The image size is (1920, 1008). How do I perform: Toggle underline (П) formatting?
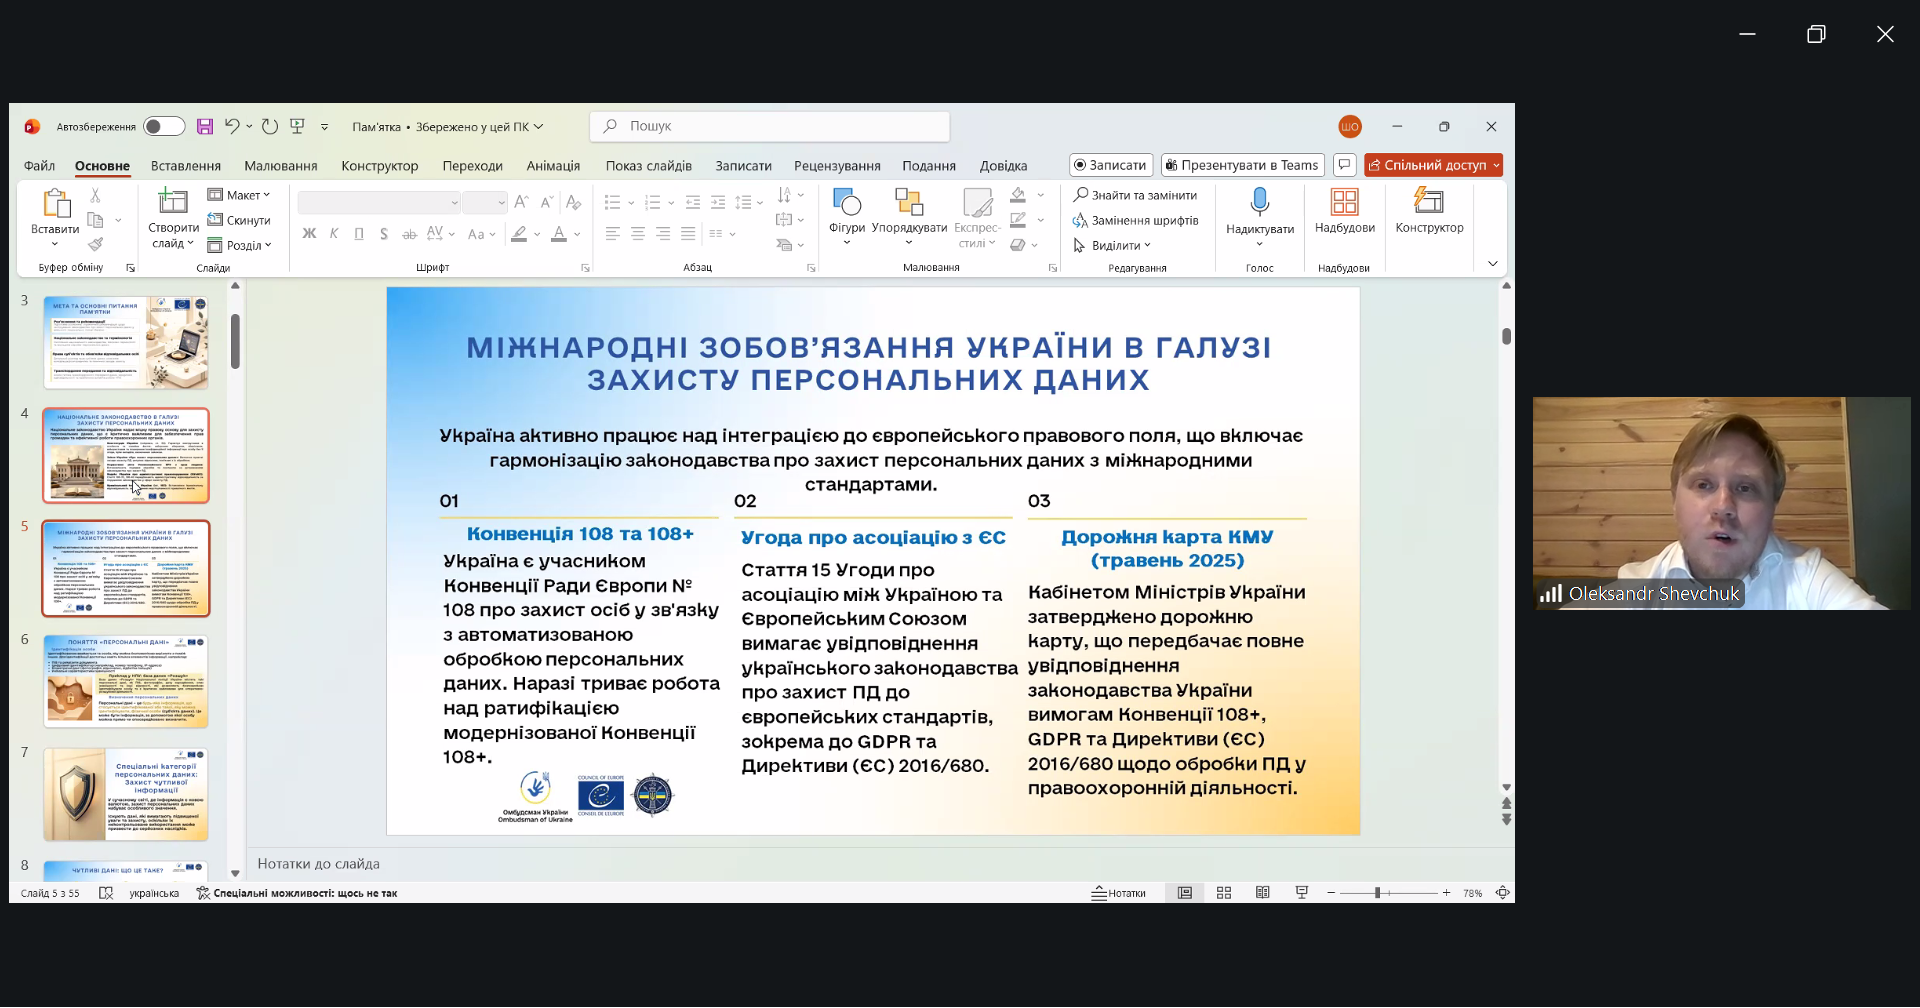point(359,234)
